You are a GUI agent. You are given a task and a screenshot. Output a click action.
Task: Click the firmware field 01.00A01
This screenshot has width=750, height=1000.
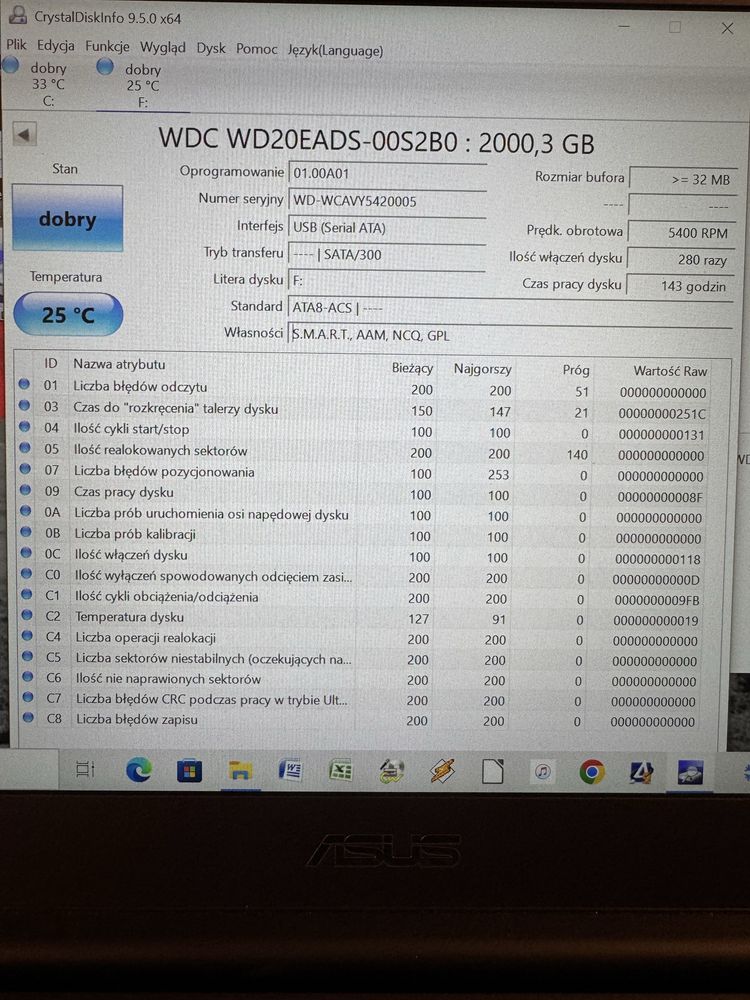tap(387, 173)
